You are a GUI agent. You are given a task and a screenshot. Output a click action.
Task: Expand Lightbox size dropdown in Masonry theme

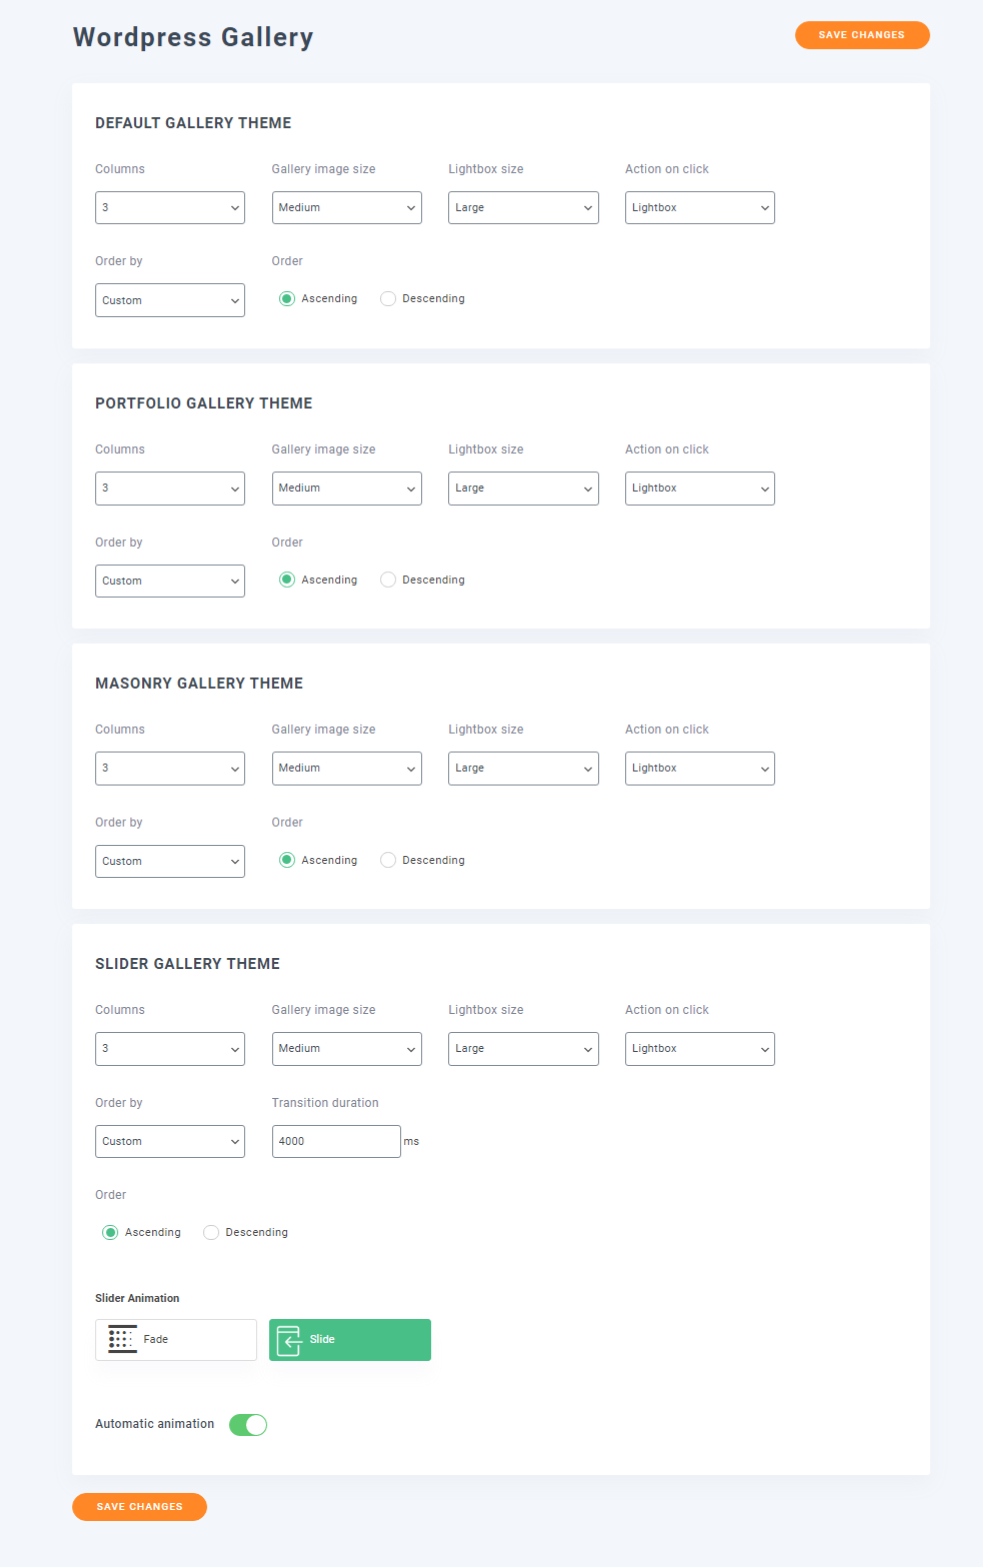pyautogui.click(x=523, y=768)
